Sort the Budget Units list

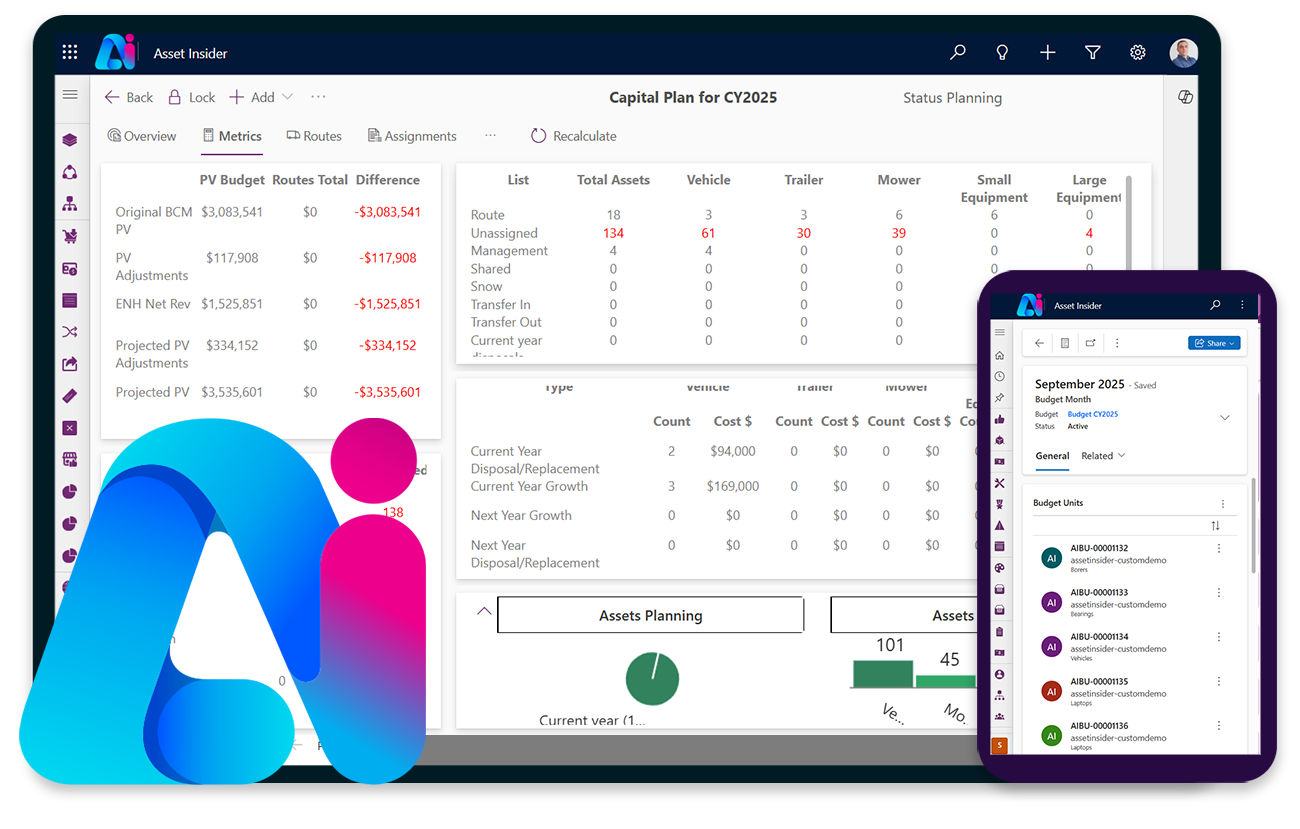(x=1215, y=525)
